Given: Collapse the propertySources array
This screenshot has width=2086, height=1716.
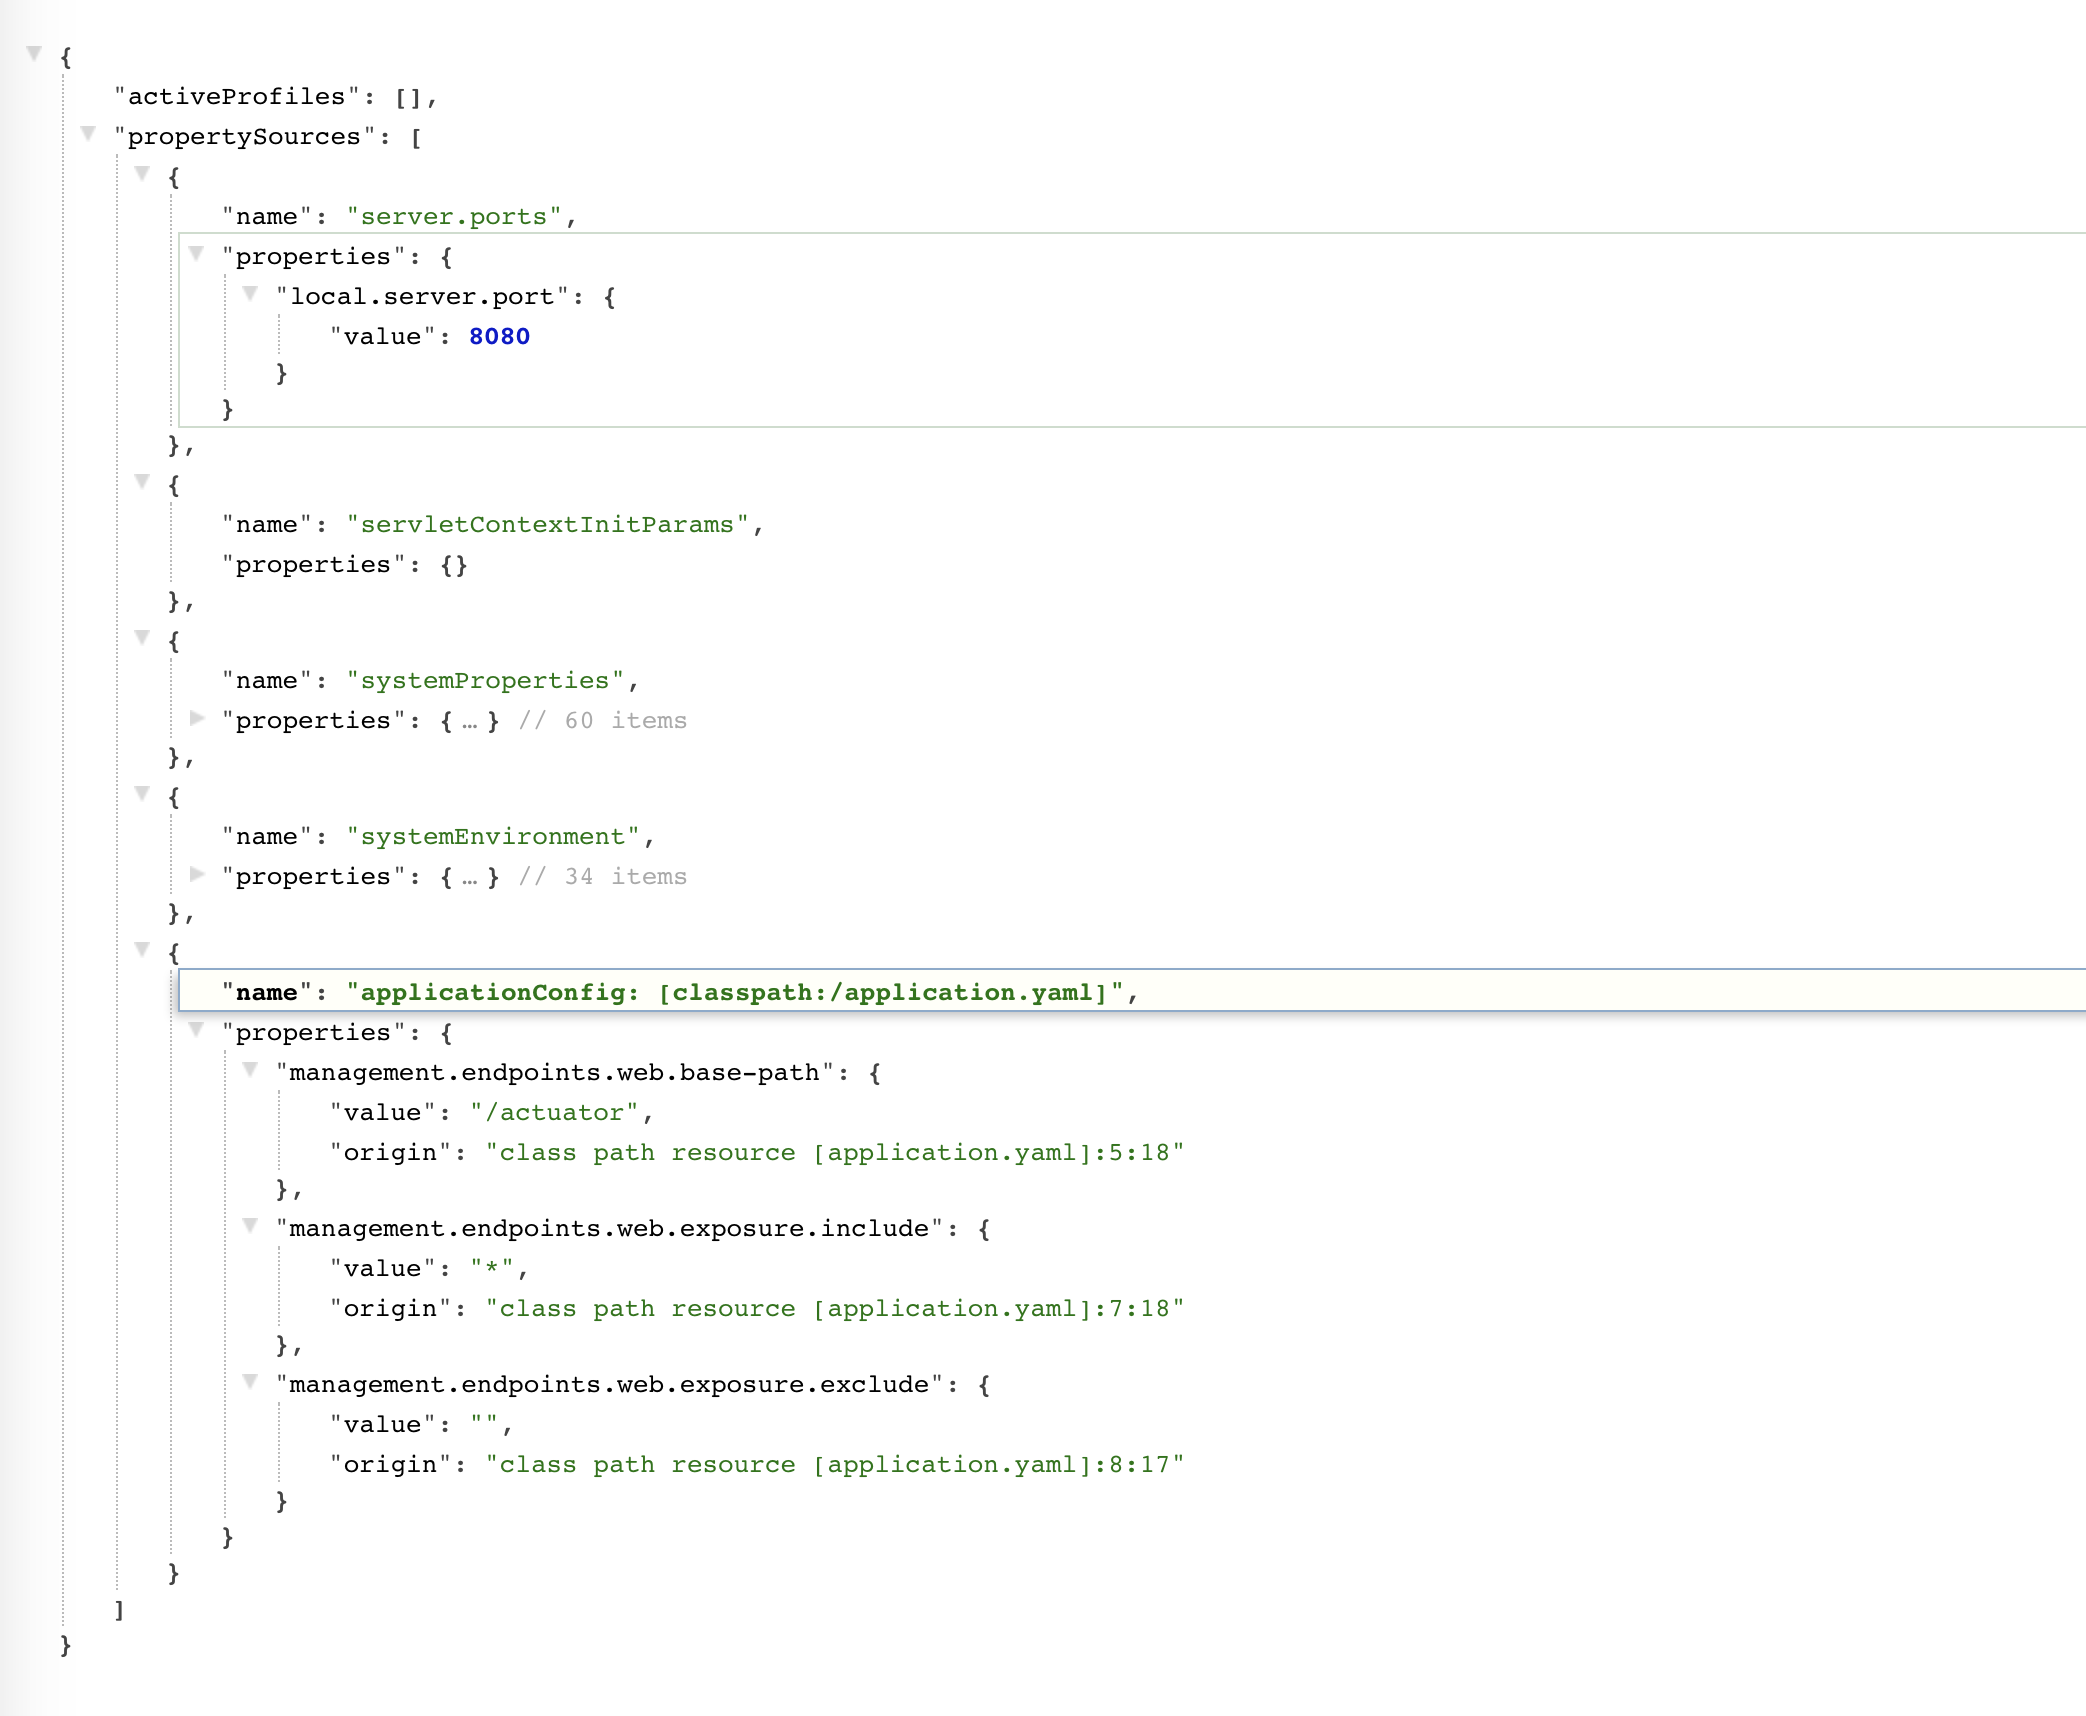Looking at the screenshot, I should click(88, 133).
